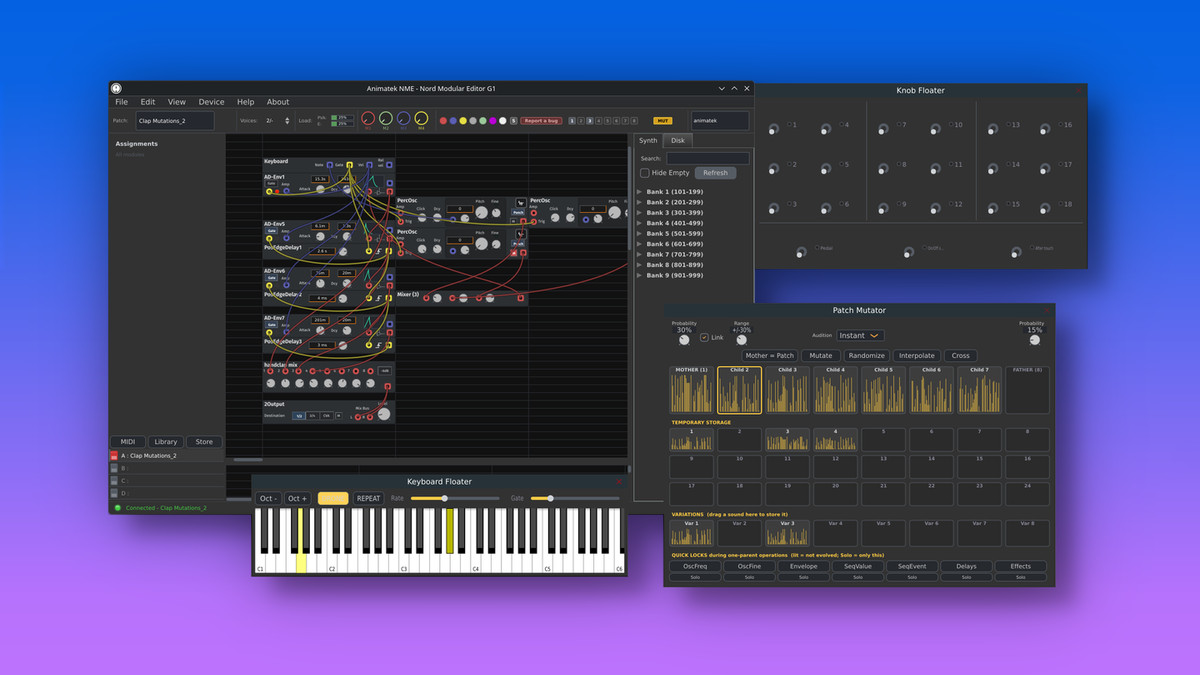Expand Bank 5 (501-599)
Image resolution: width=1200 pixels, height=675 pixels.
[640, 233]
